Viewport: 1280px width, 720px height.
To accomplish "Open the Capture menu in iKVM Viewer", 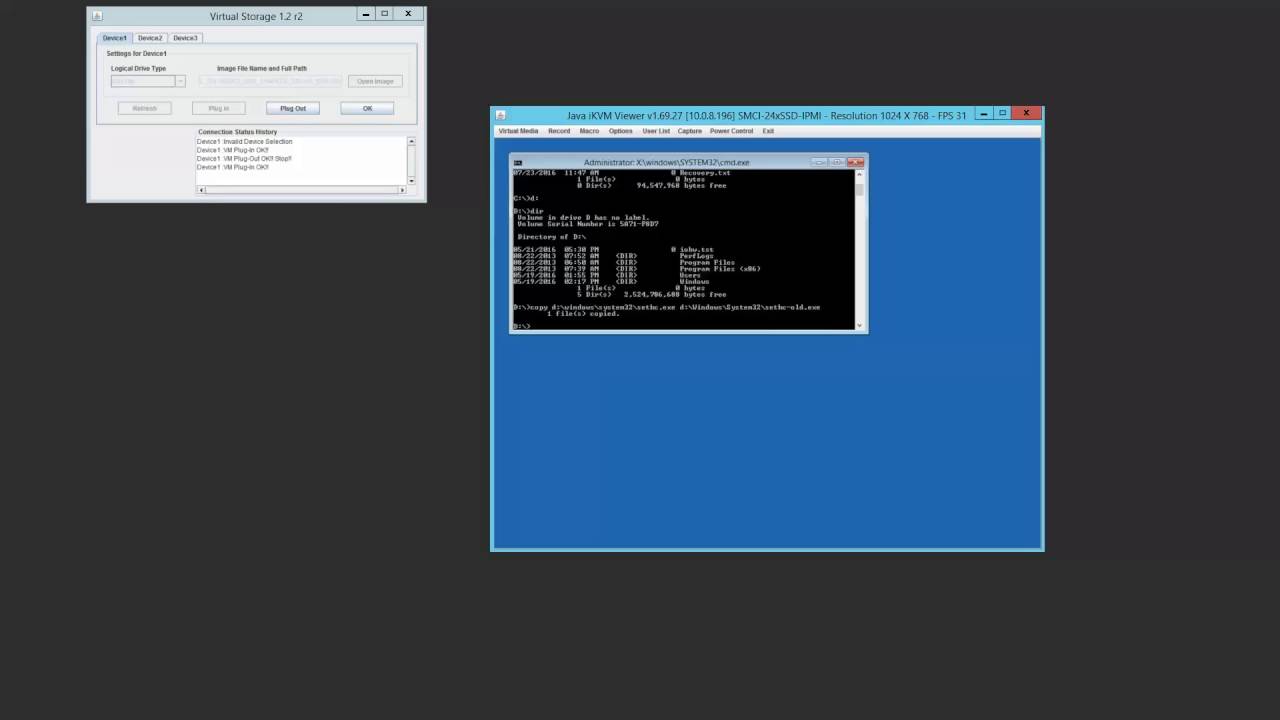I will (x=689, y=131).
